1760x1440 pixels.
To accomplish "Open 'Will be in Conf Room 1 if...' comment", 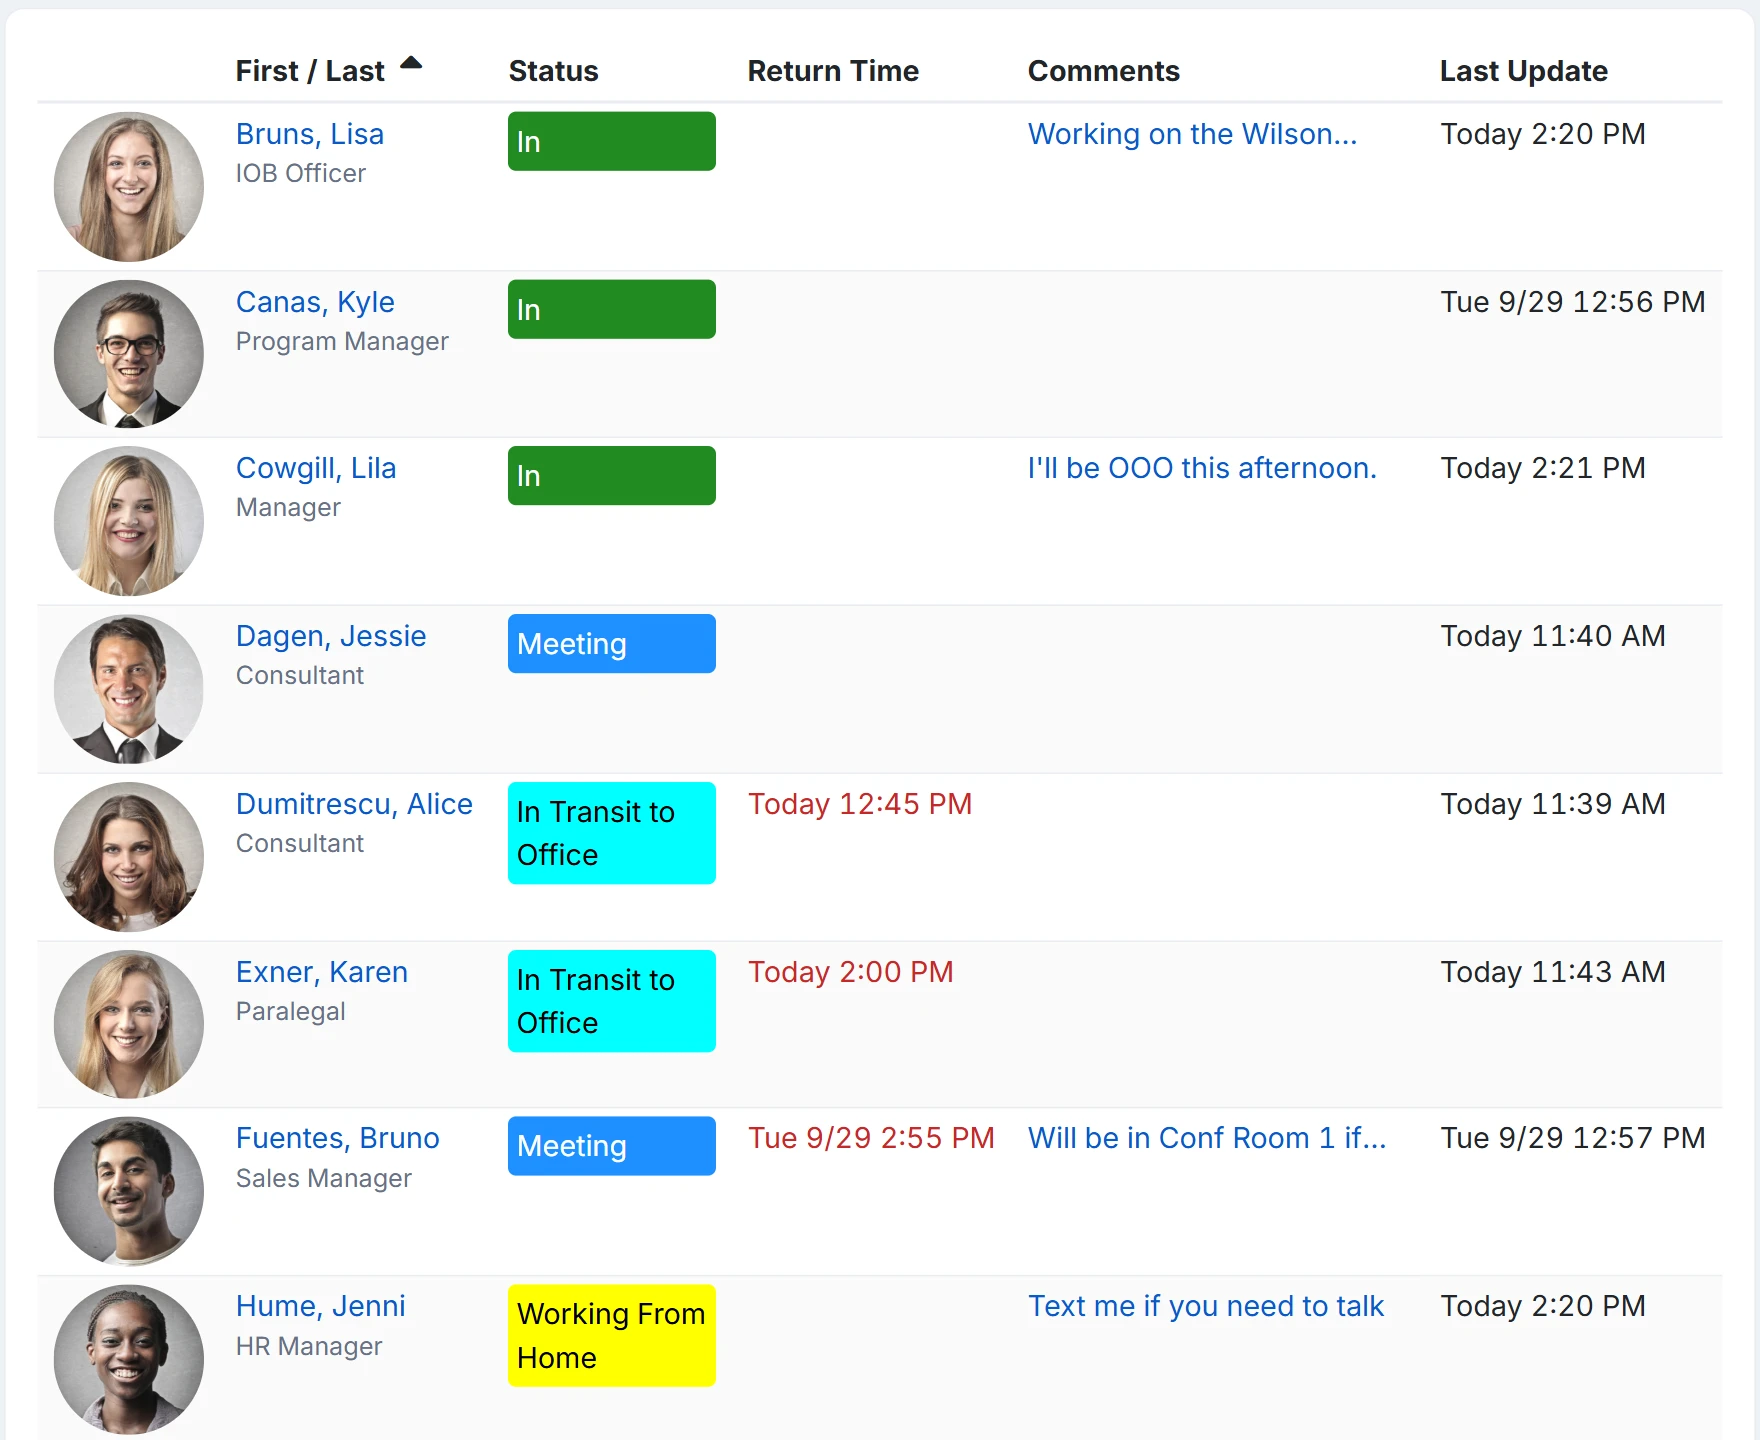I will pyautogui.click(x=1207, y=1138).
